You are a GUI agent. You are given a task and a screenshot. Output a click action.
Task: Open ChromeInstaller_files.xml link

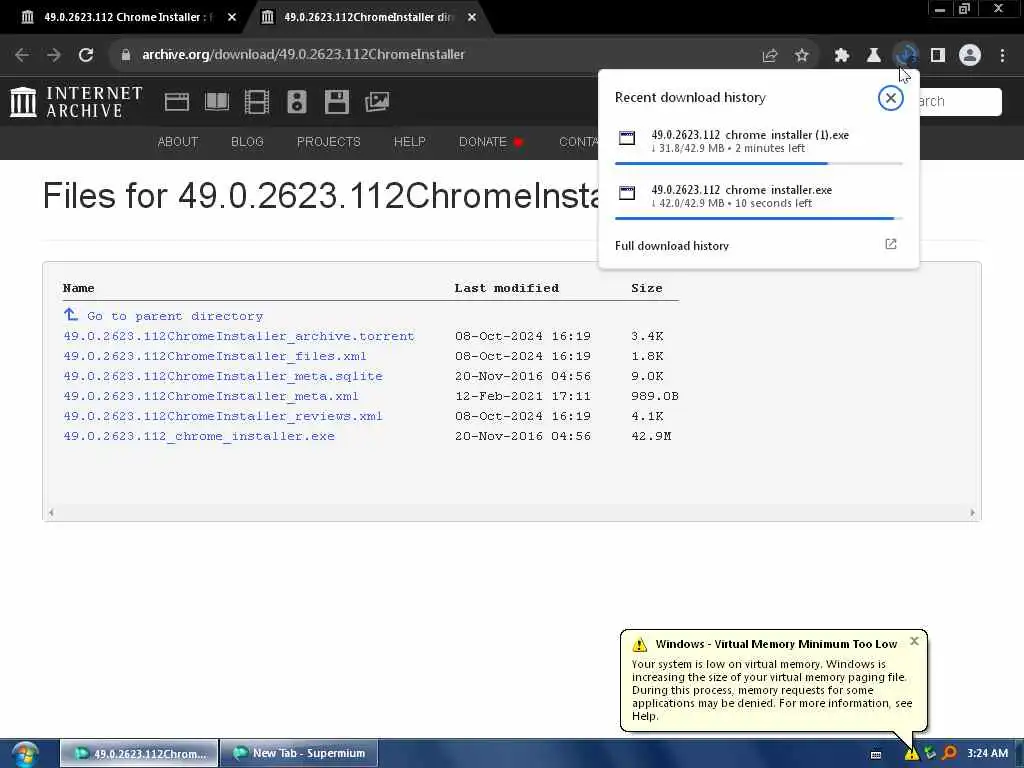tap(215, 356)
